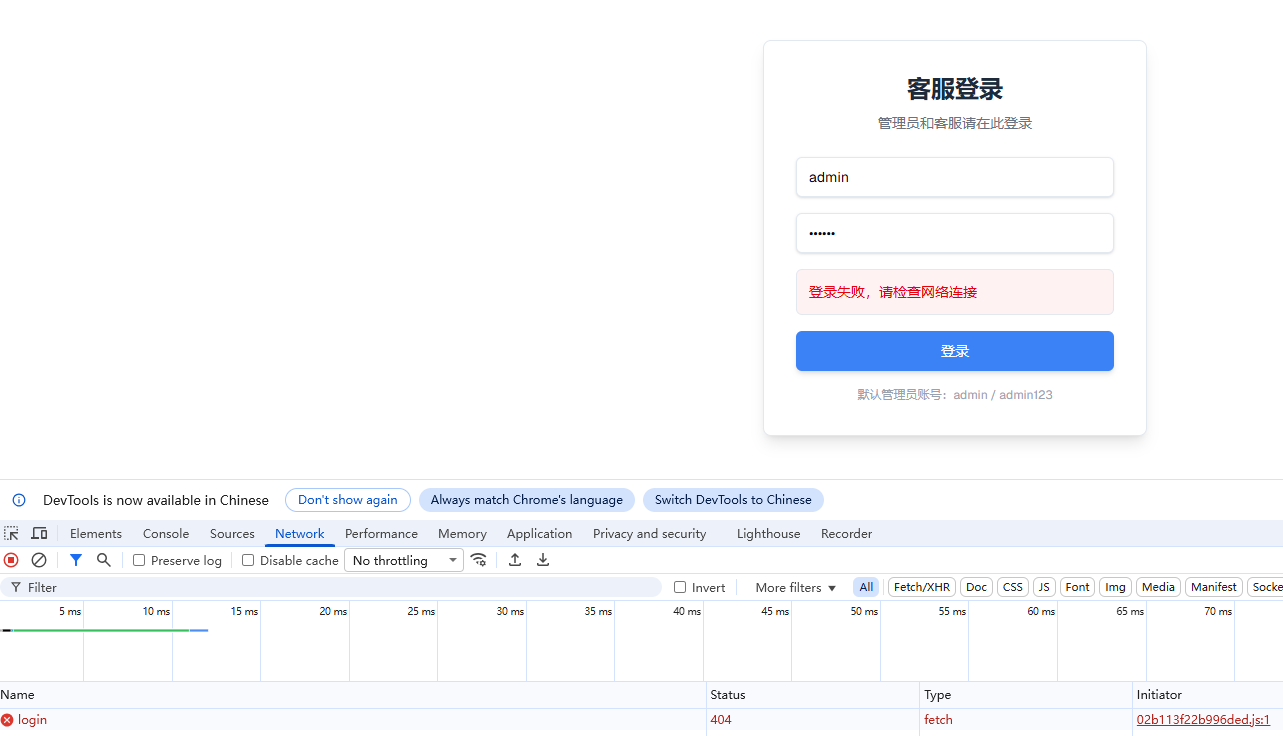Switch to the Elements tab
1283x736 pixels.
pos(96,534)
